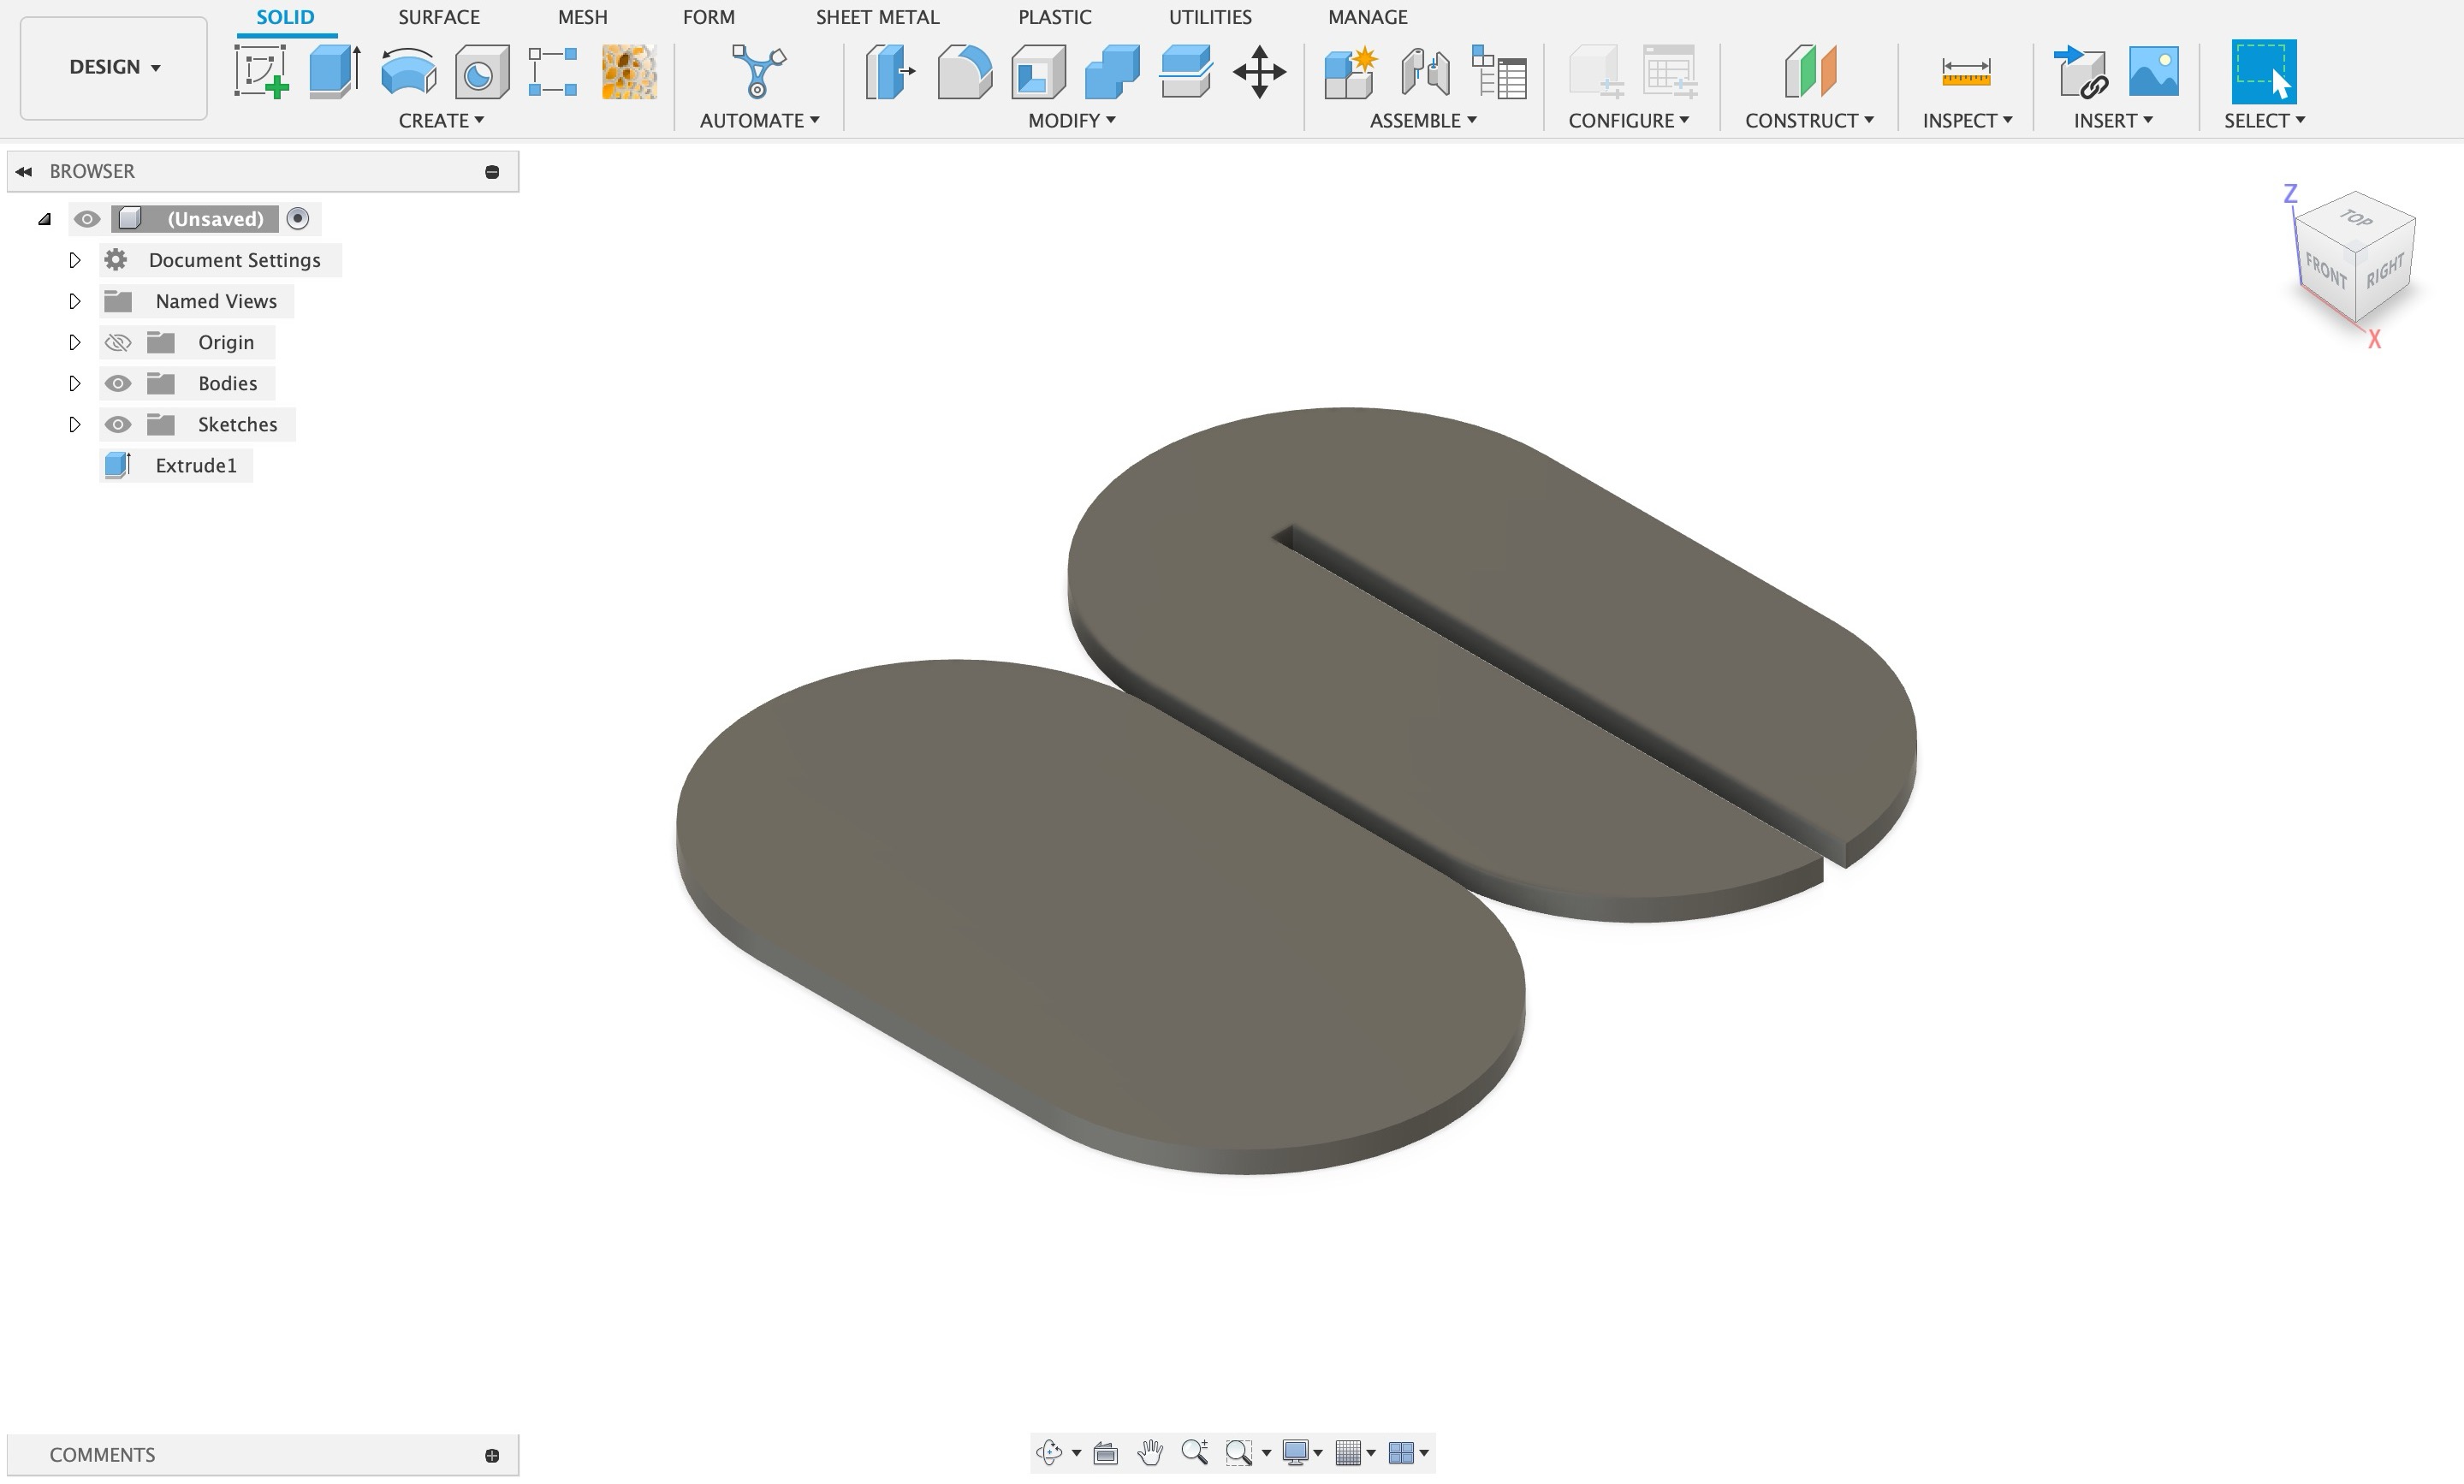The image size is (2464, 1484).
Task: Open the Display Settings menu
Action: (1302, 1452)
